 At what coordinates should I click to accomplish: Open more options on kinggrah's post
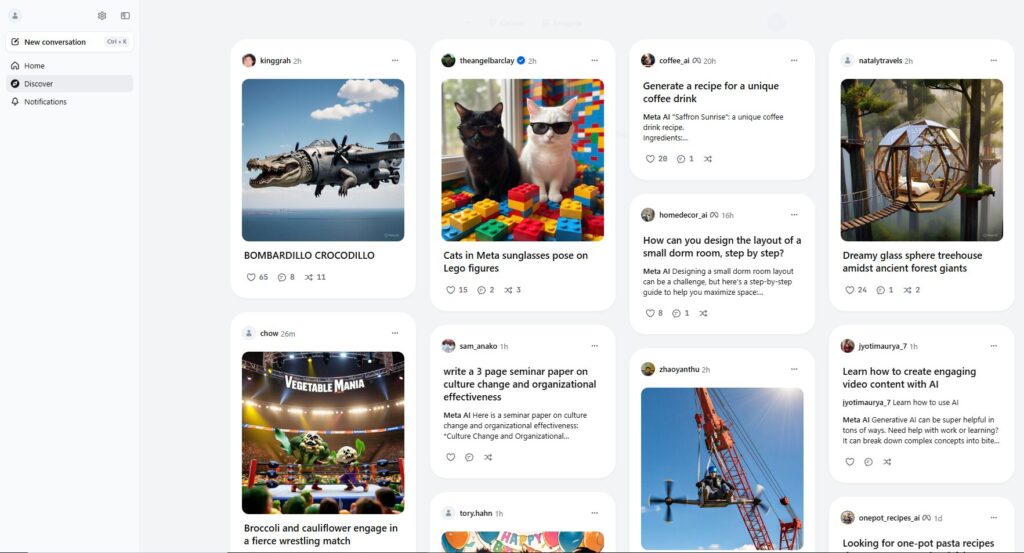[x=395, y=61]
